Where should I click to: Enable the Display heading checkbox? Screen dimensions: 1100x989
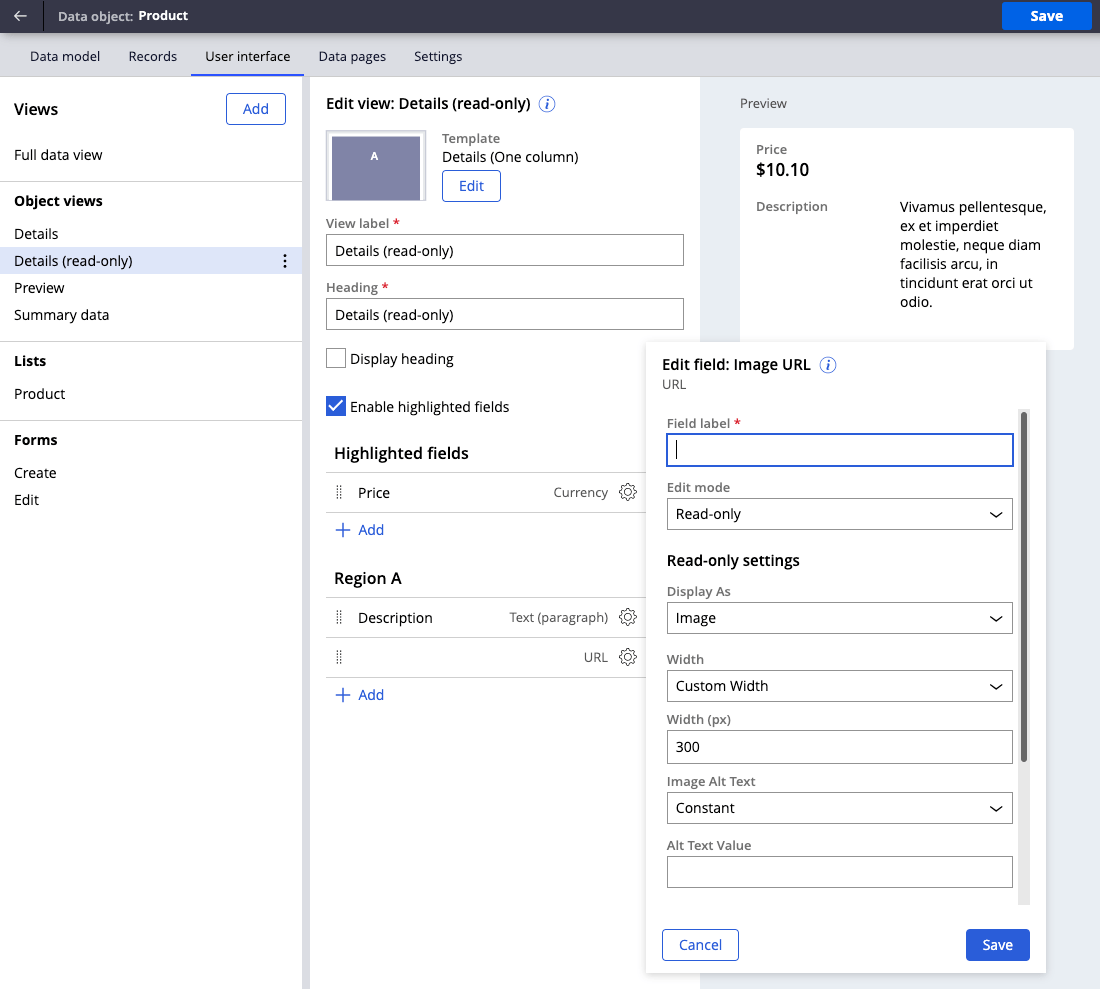pyautogui.click(x=336, y=358)
